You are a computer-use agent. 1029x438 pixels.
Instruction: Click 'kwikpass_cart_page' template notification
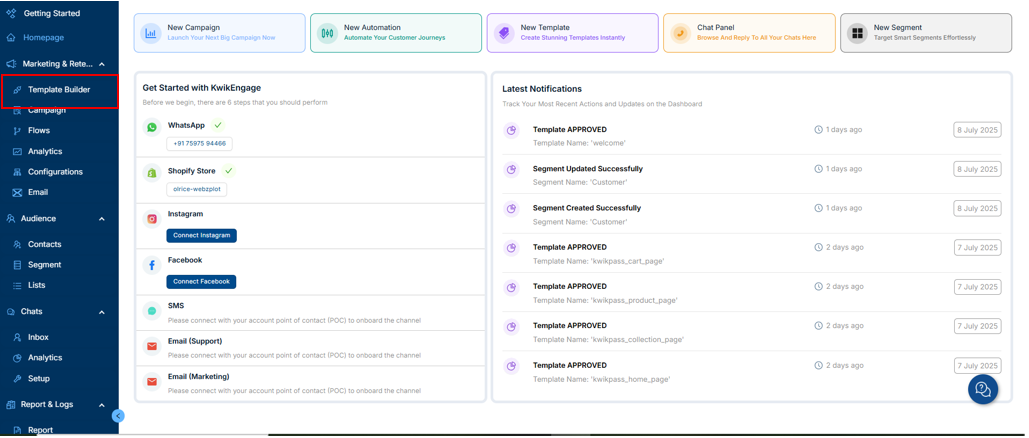click(x=752, y=253)
